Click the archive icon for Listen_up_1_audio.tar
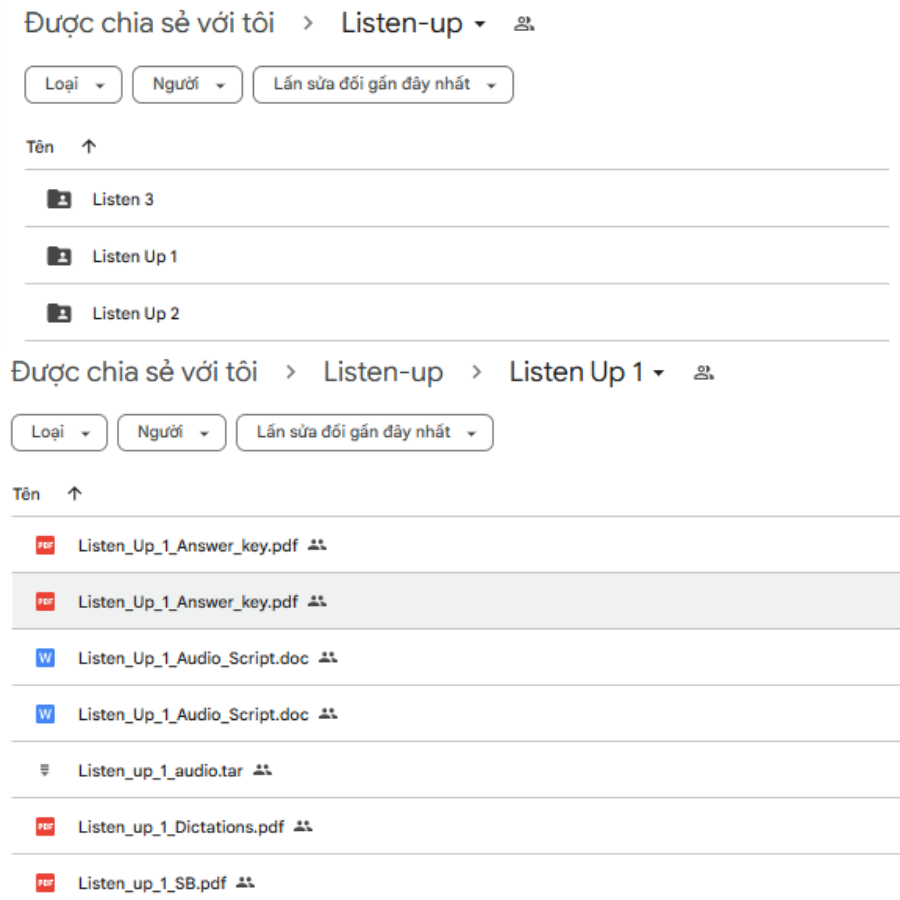Screen dimensions: 900x900 click(45, 770)
